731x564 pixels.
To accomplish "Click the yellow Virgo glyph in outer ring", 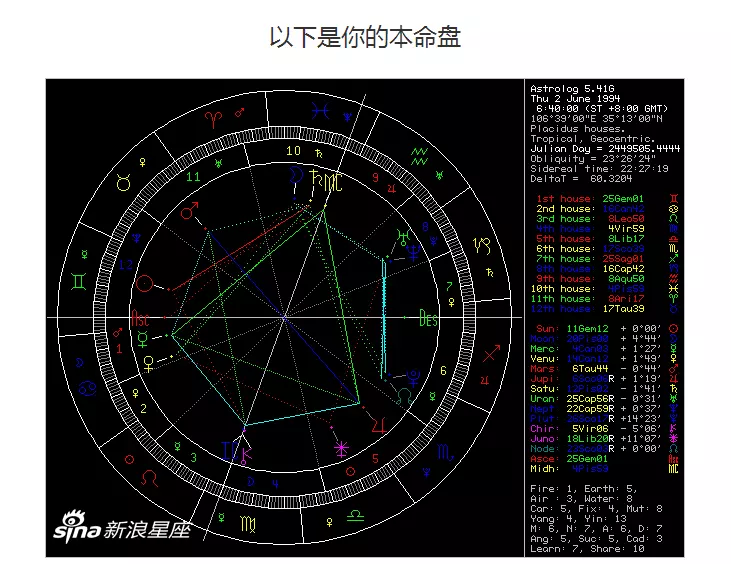I will tap(248, 524).
